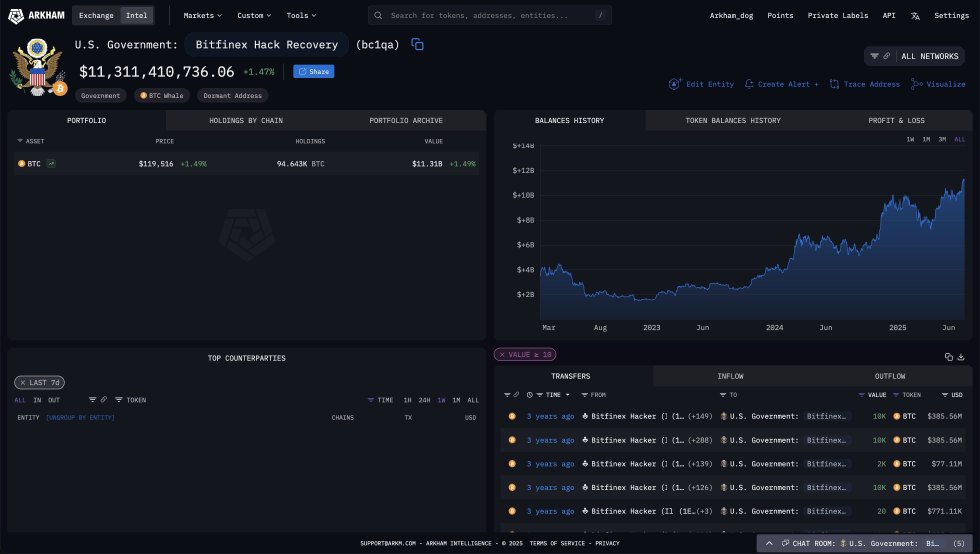Switch to Exchange mode

coord(96,15)
